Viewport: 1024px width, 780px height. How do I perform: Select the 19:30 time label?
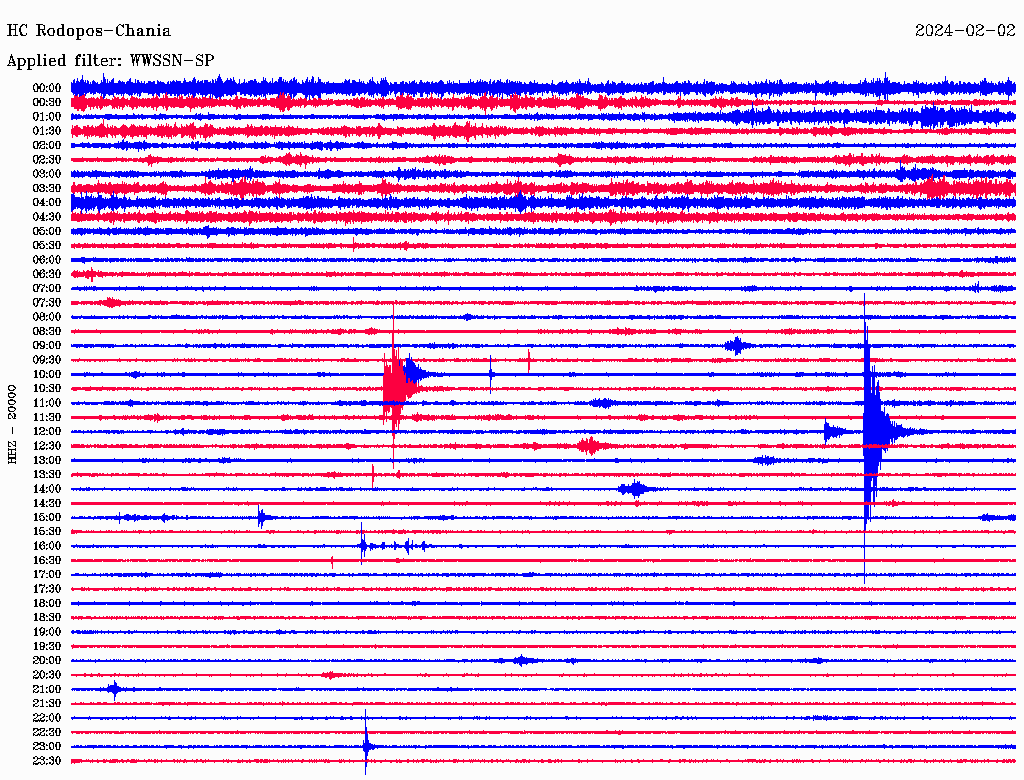pos(47,646)
